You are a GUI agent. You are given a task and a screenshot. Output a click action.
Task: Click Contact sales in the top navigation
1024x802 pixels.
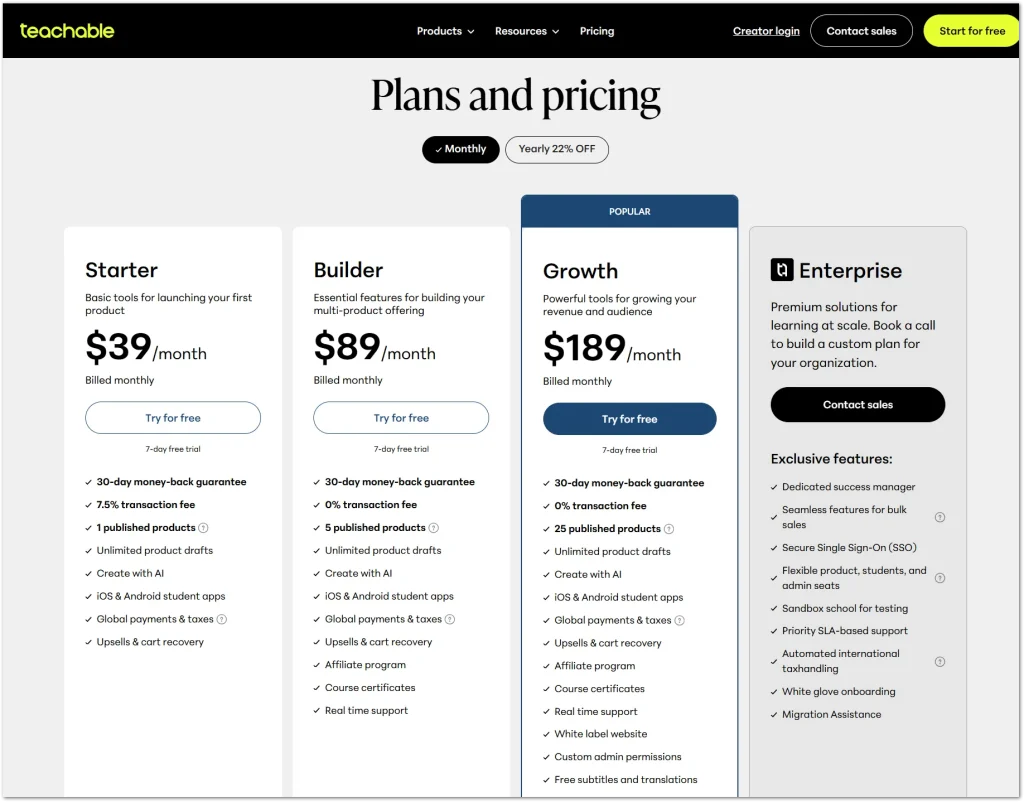(x=861, y=31)
